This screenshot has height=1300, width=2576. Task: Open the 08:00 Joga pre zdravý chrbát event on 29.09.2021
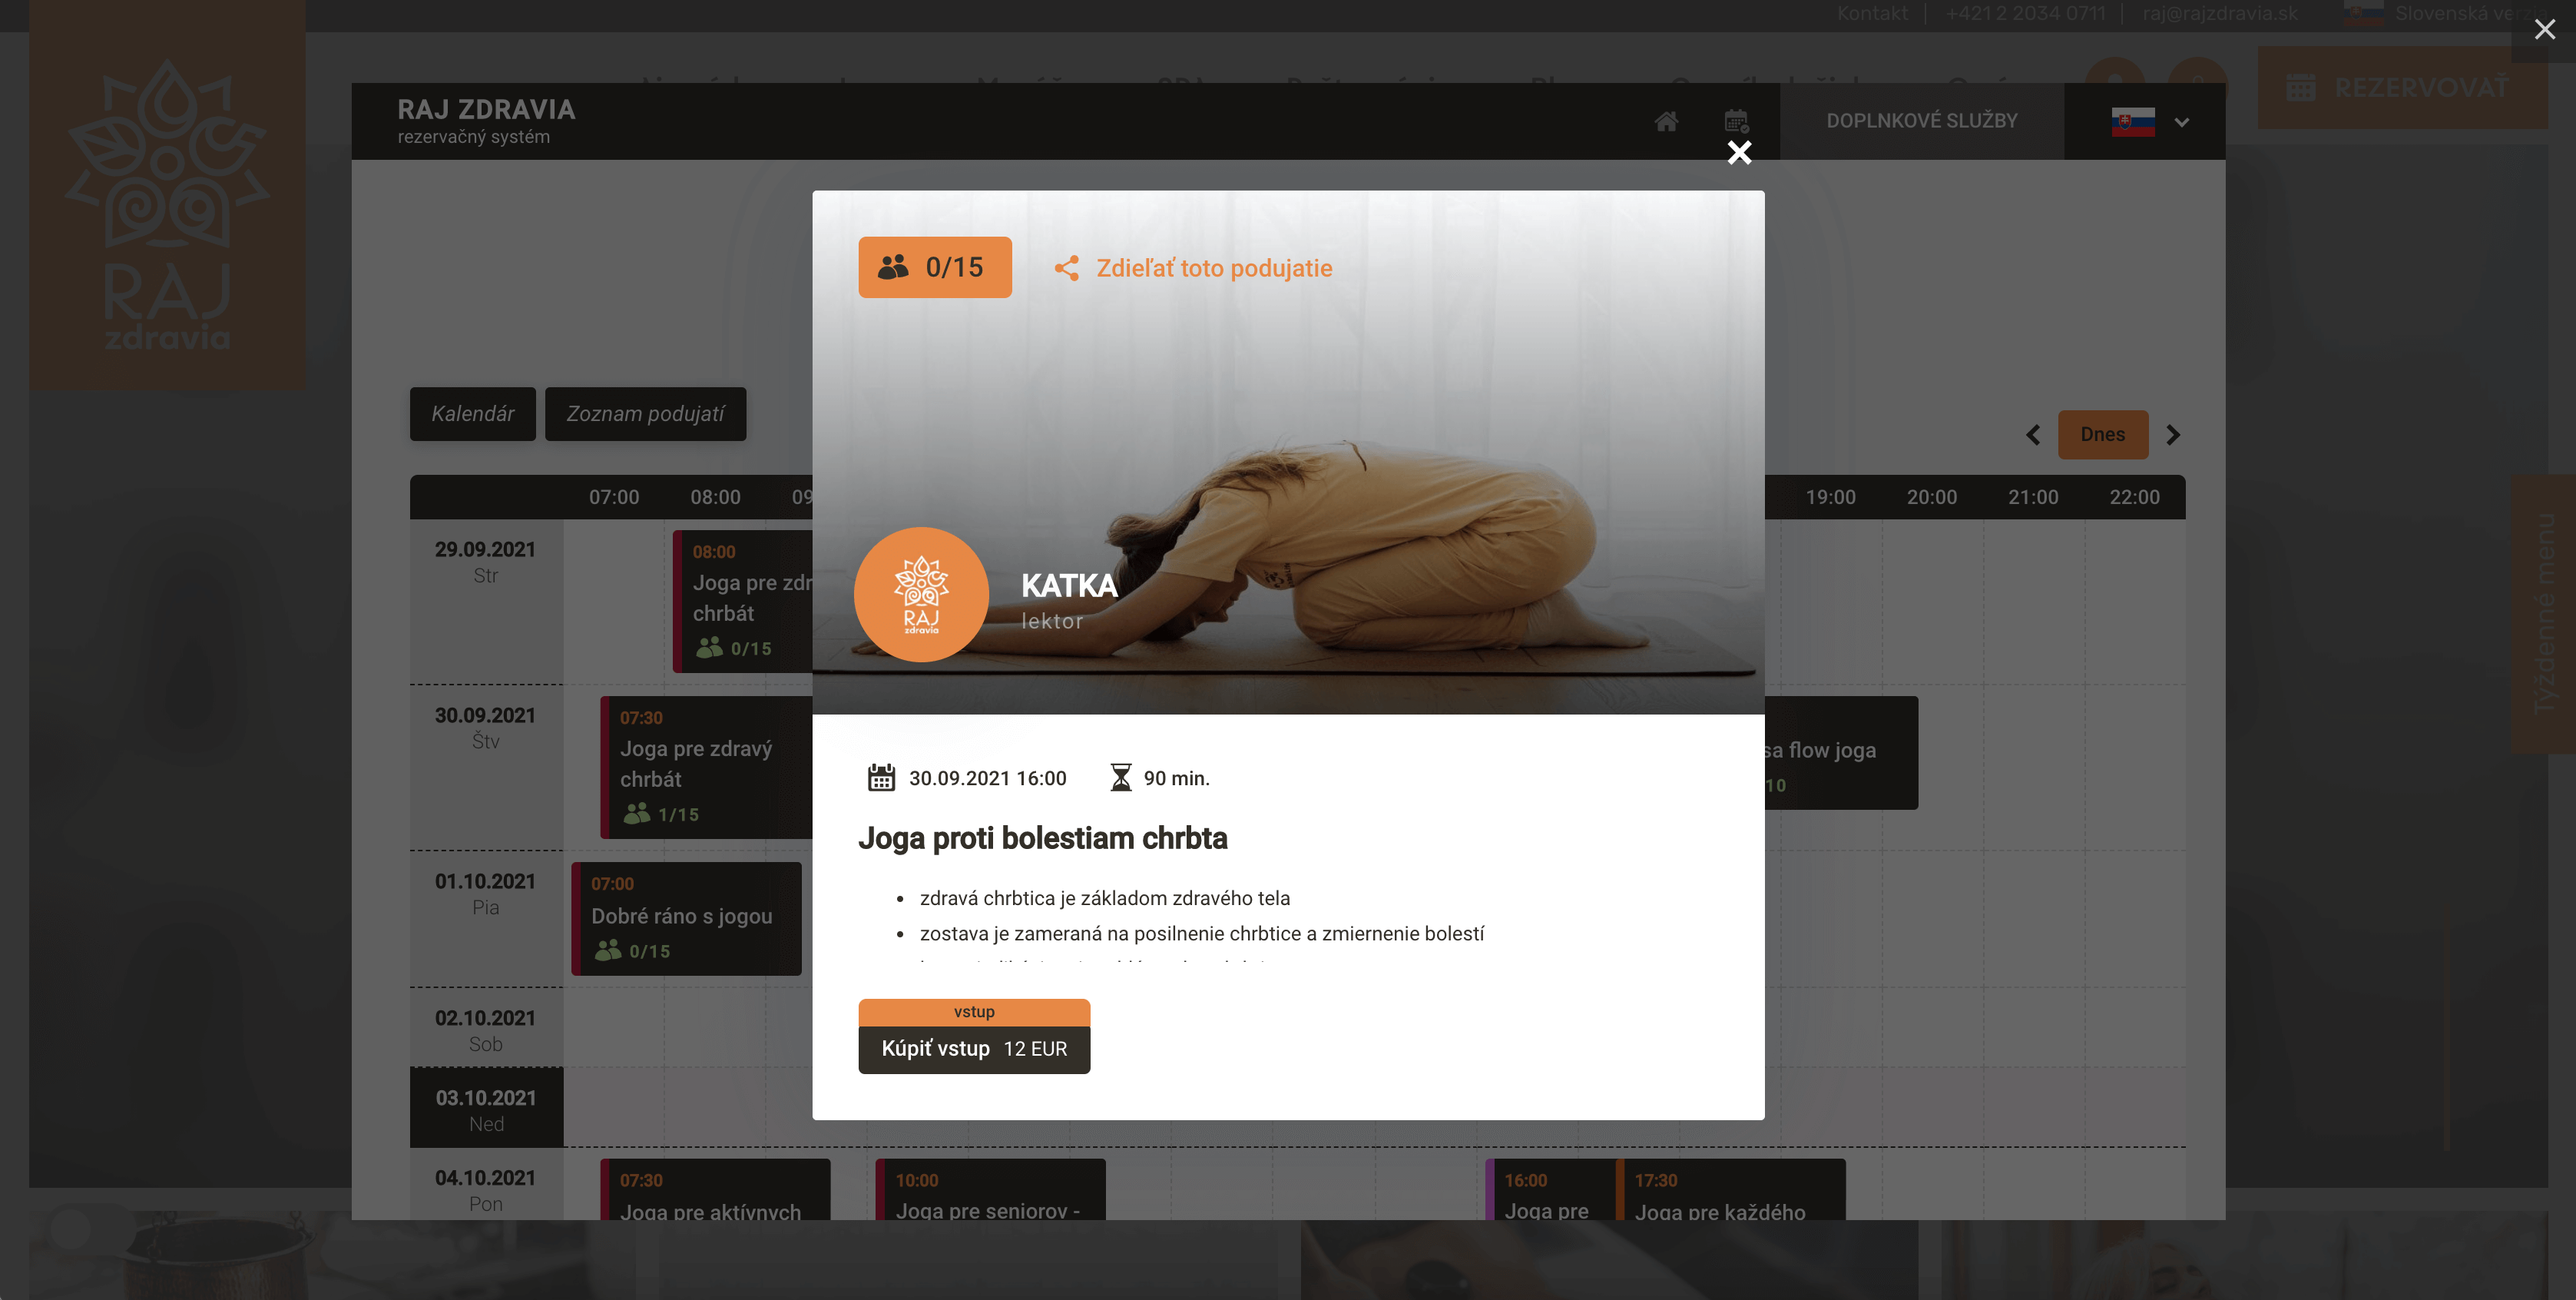point(743,601)
